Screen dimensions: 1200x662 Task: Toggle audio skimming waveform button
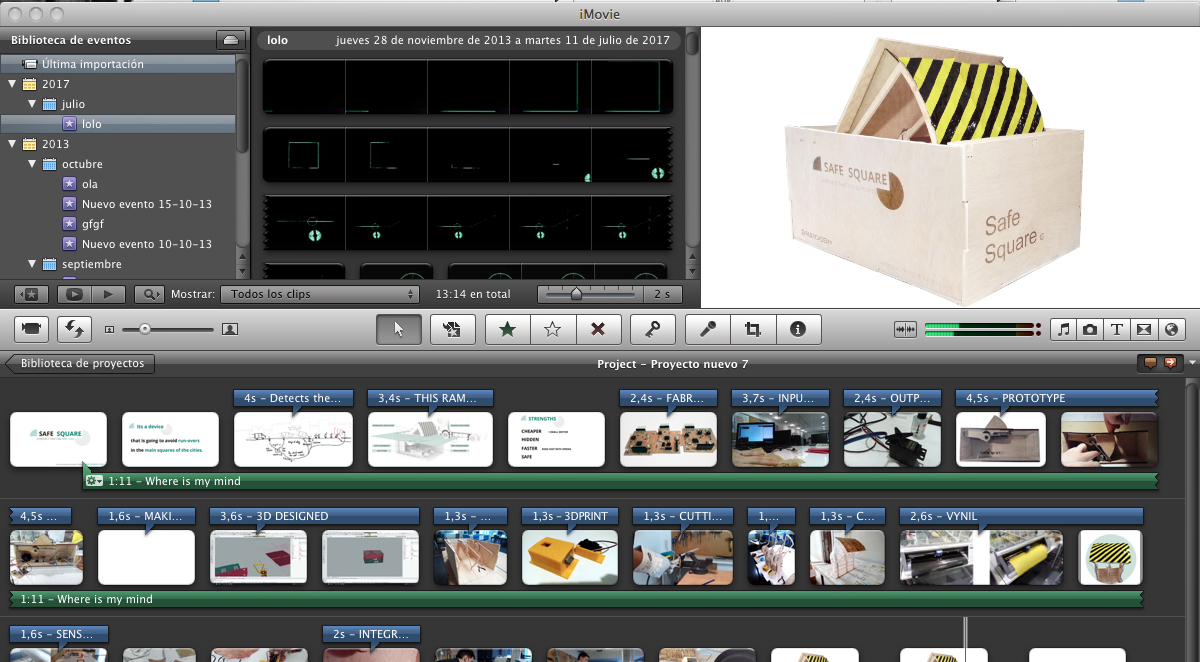(905, 329)
